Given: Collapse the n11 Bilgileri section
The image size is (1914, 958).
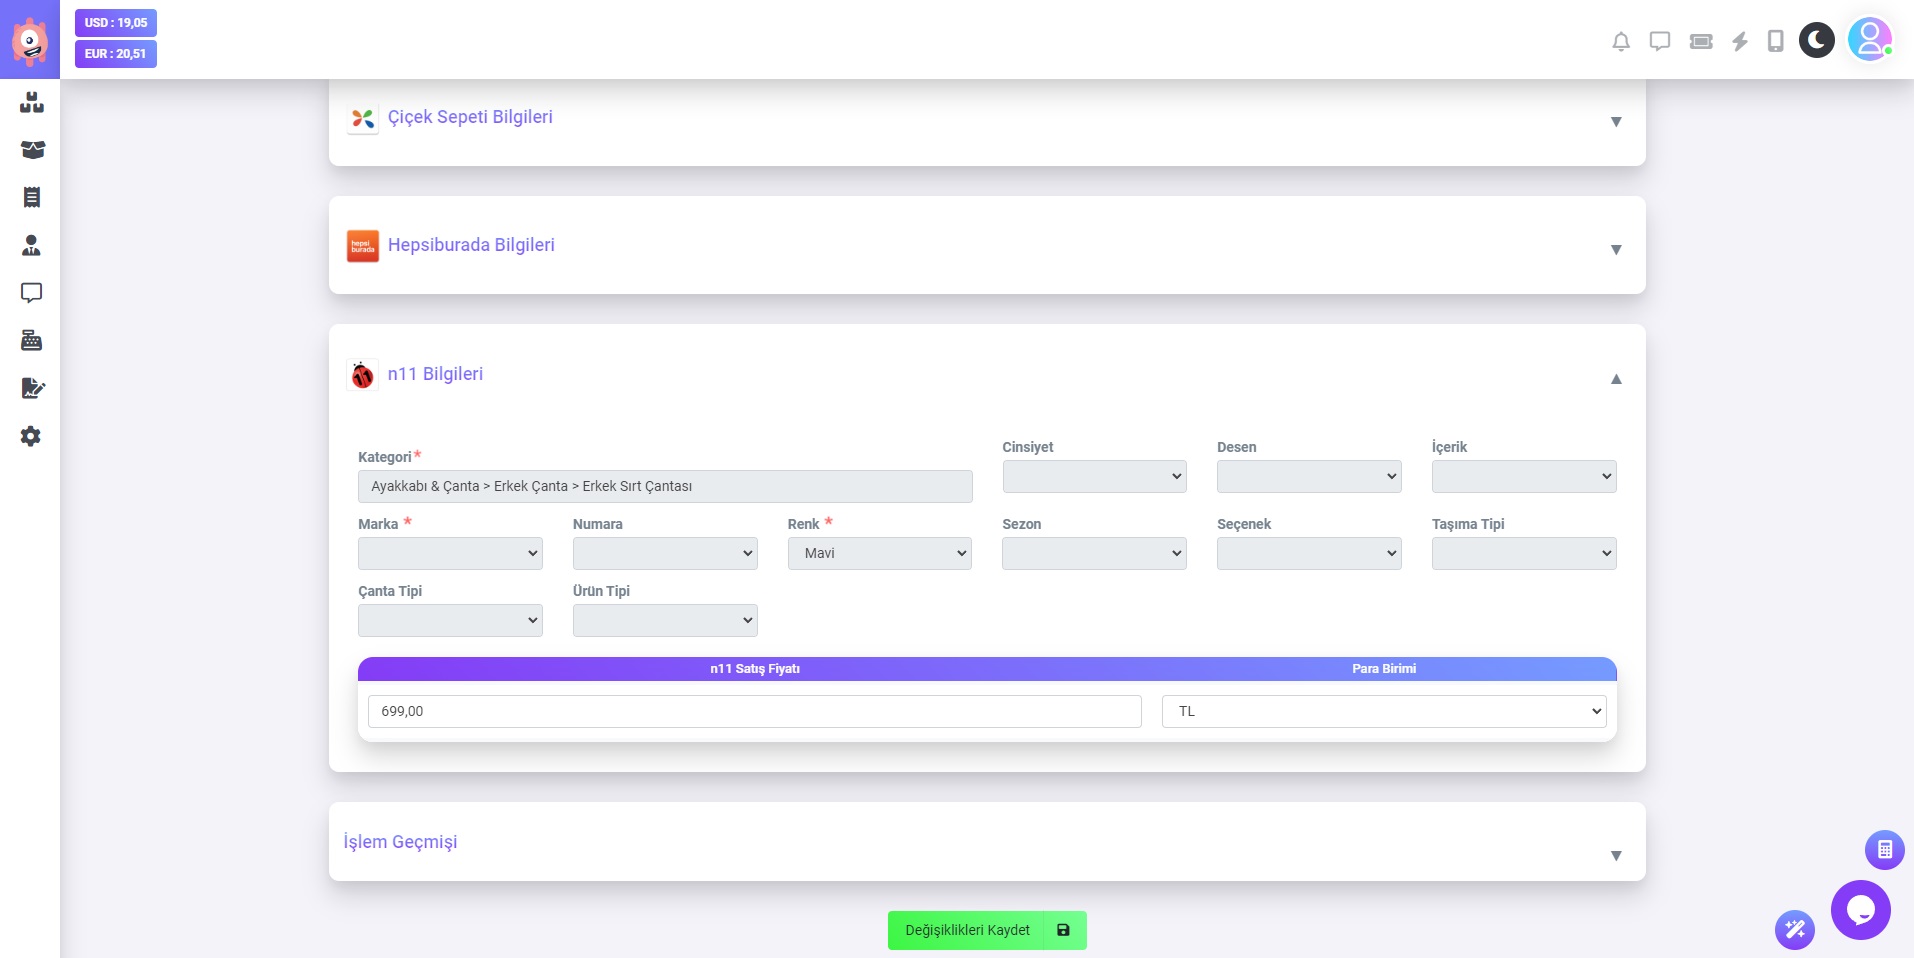Looking at the screenshot, I should tap(1615, 379).
